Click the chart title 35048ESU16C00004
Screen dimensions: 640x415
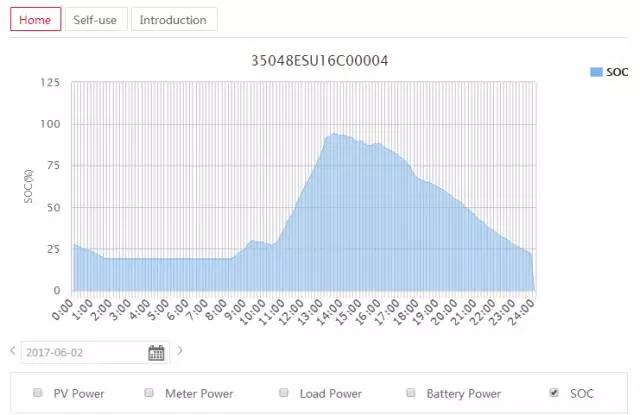coord(319,61)
